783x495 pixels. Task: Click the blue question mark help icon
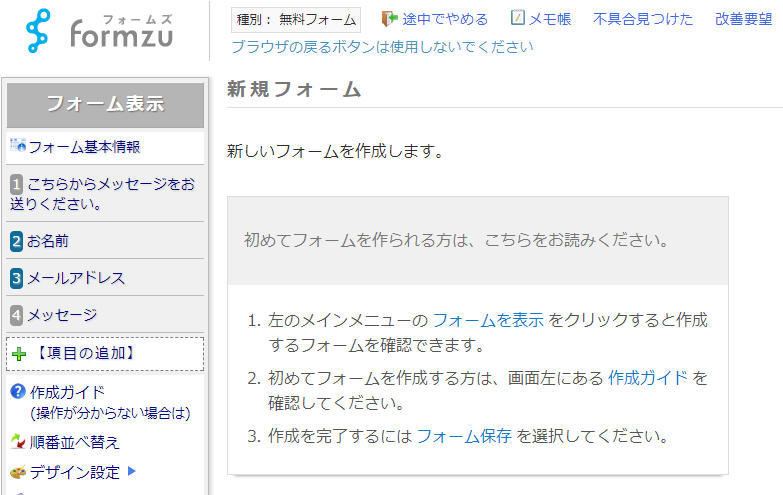[x=17, y=392]
